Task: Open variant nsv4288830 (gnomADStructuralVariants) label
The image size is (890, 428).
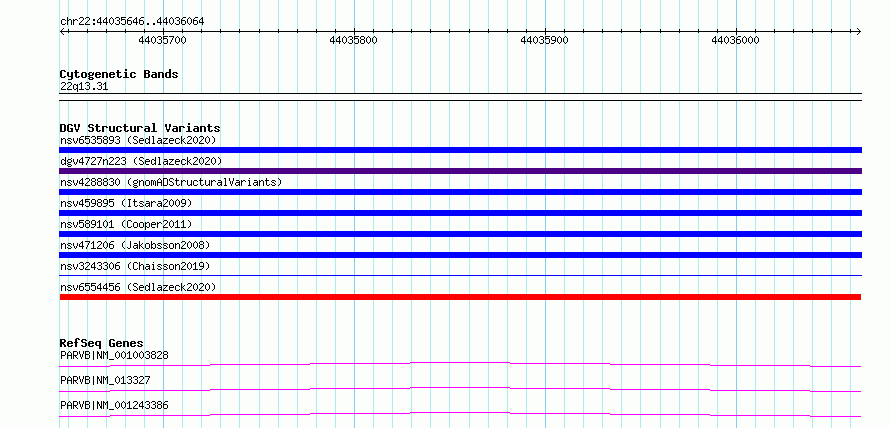Action: (x=171, y=182)
